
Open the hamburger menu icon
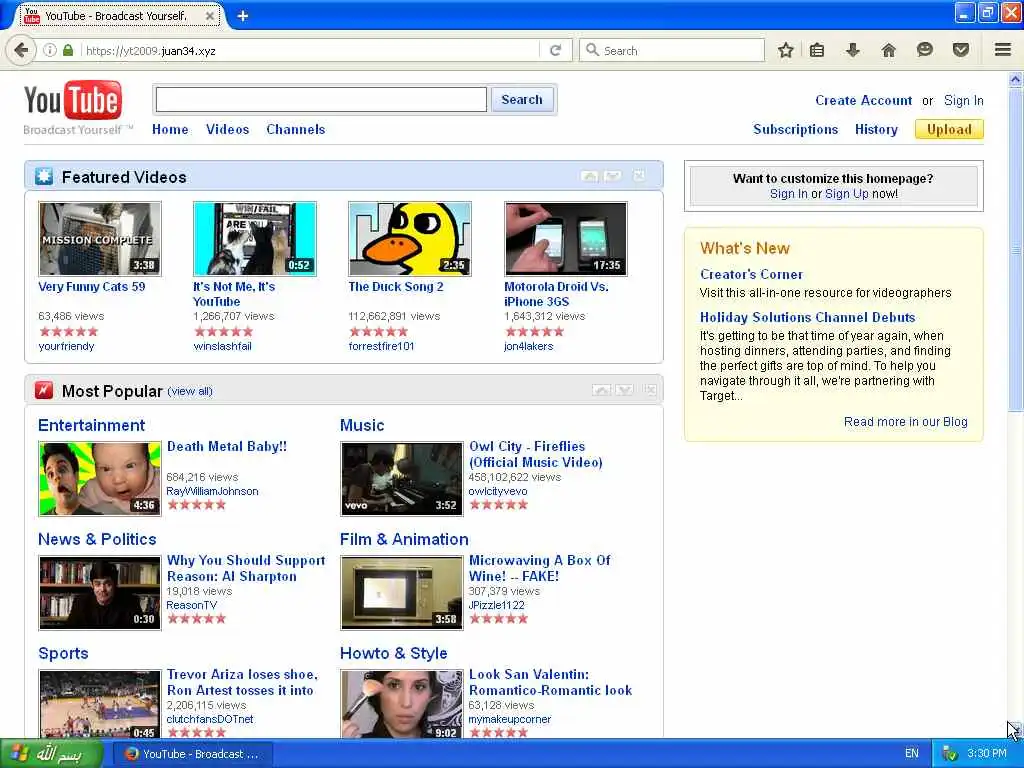(1003, 50)
